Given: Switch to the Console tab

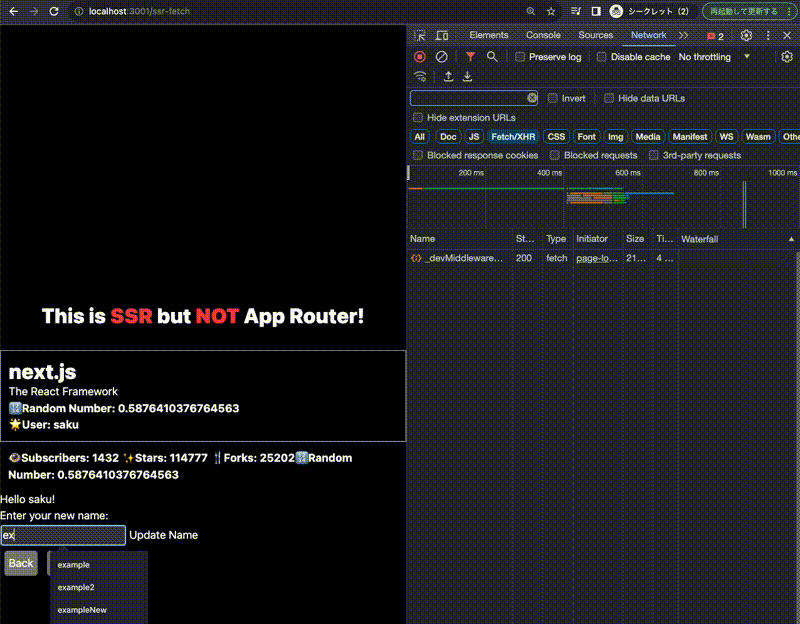Looking at the screenshot, I should tap(543, 35).
